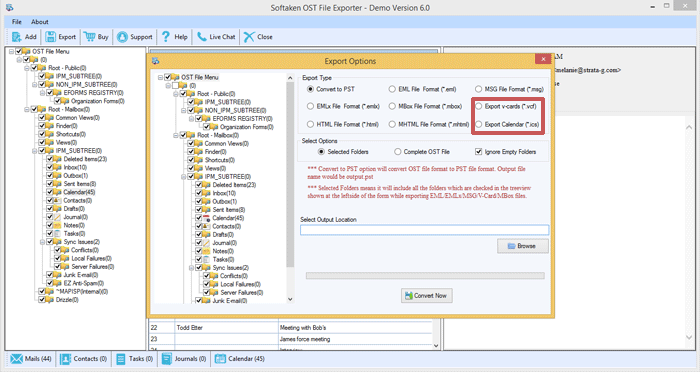The height and width of the screenshot is (372, 700).
Task: Click the contacts icon in the dialog's Contacts(0) row
Action: click(x=207, y=226)
